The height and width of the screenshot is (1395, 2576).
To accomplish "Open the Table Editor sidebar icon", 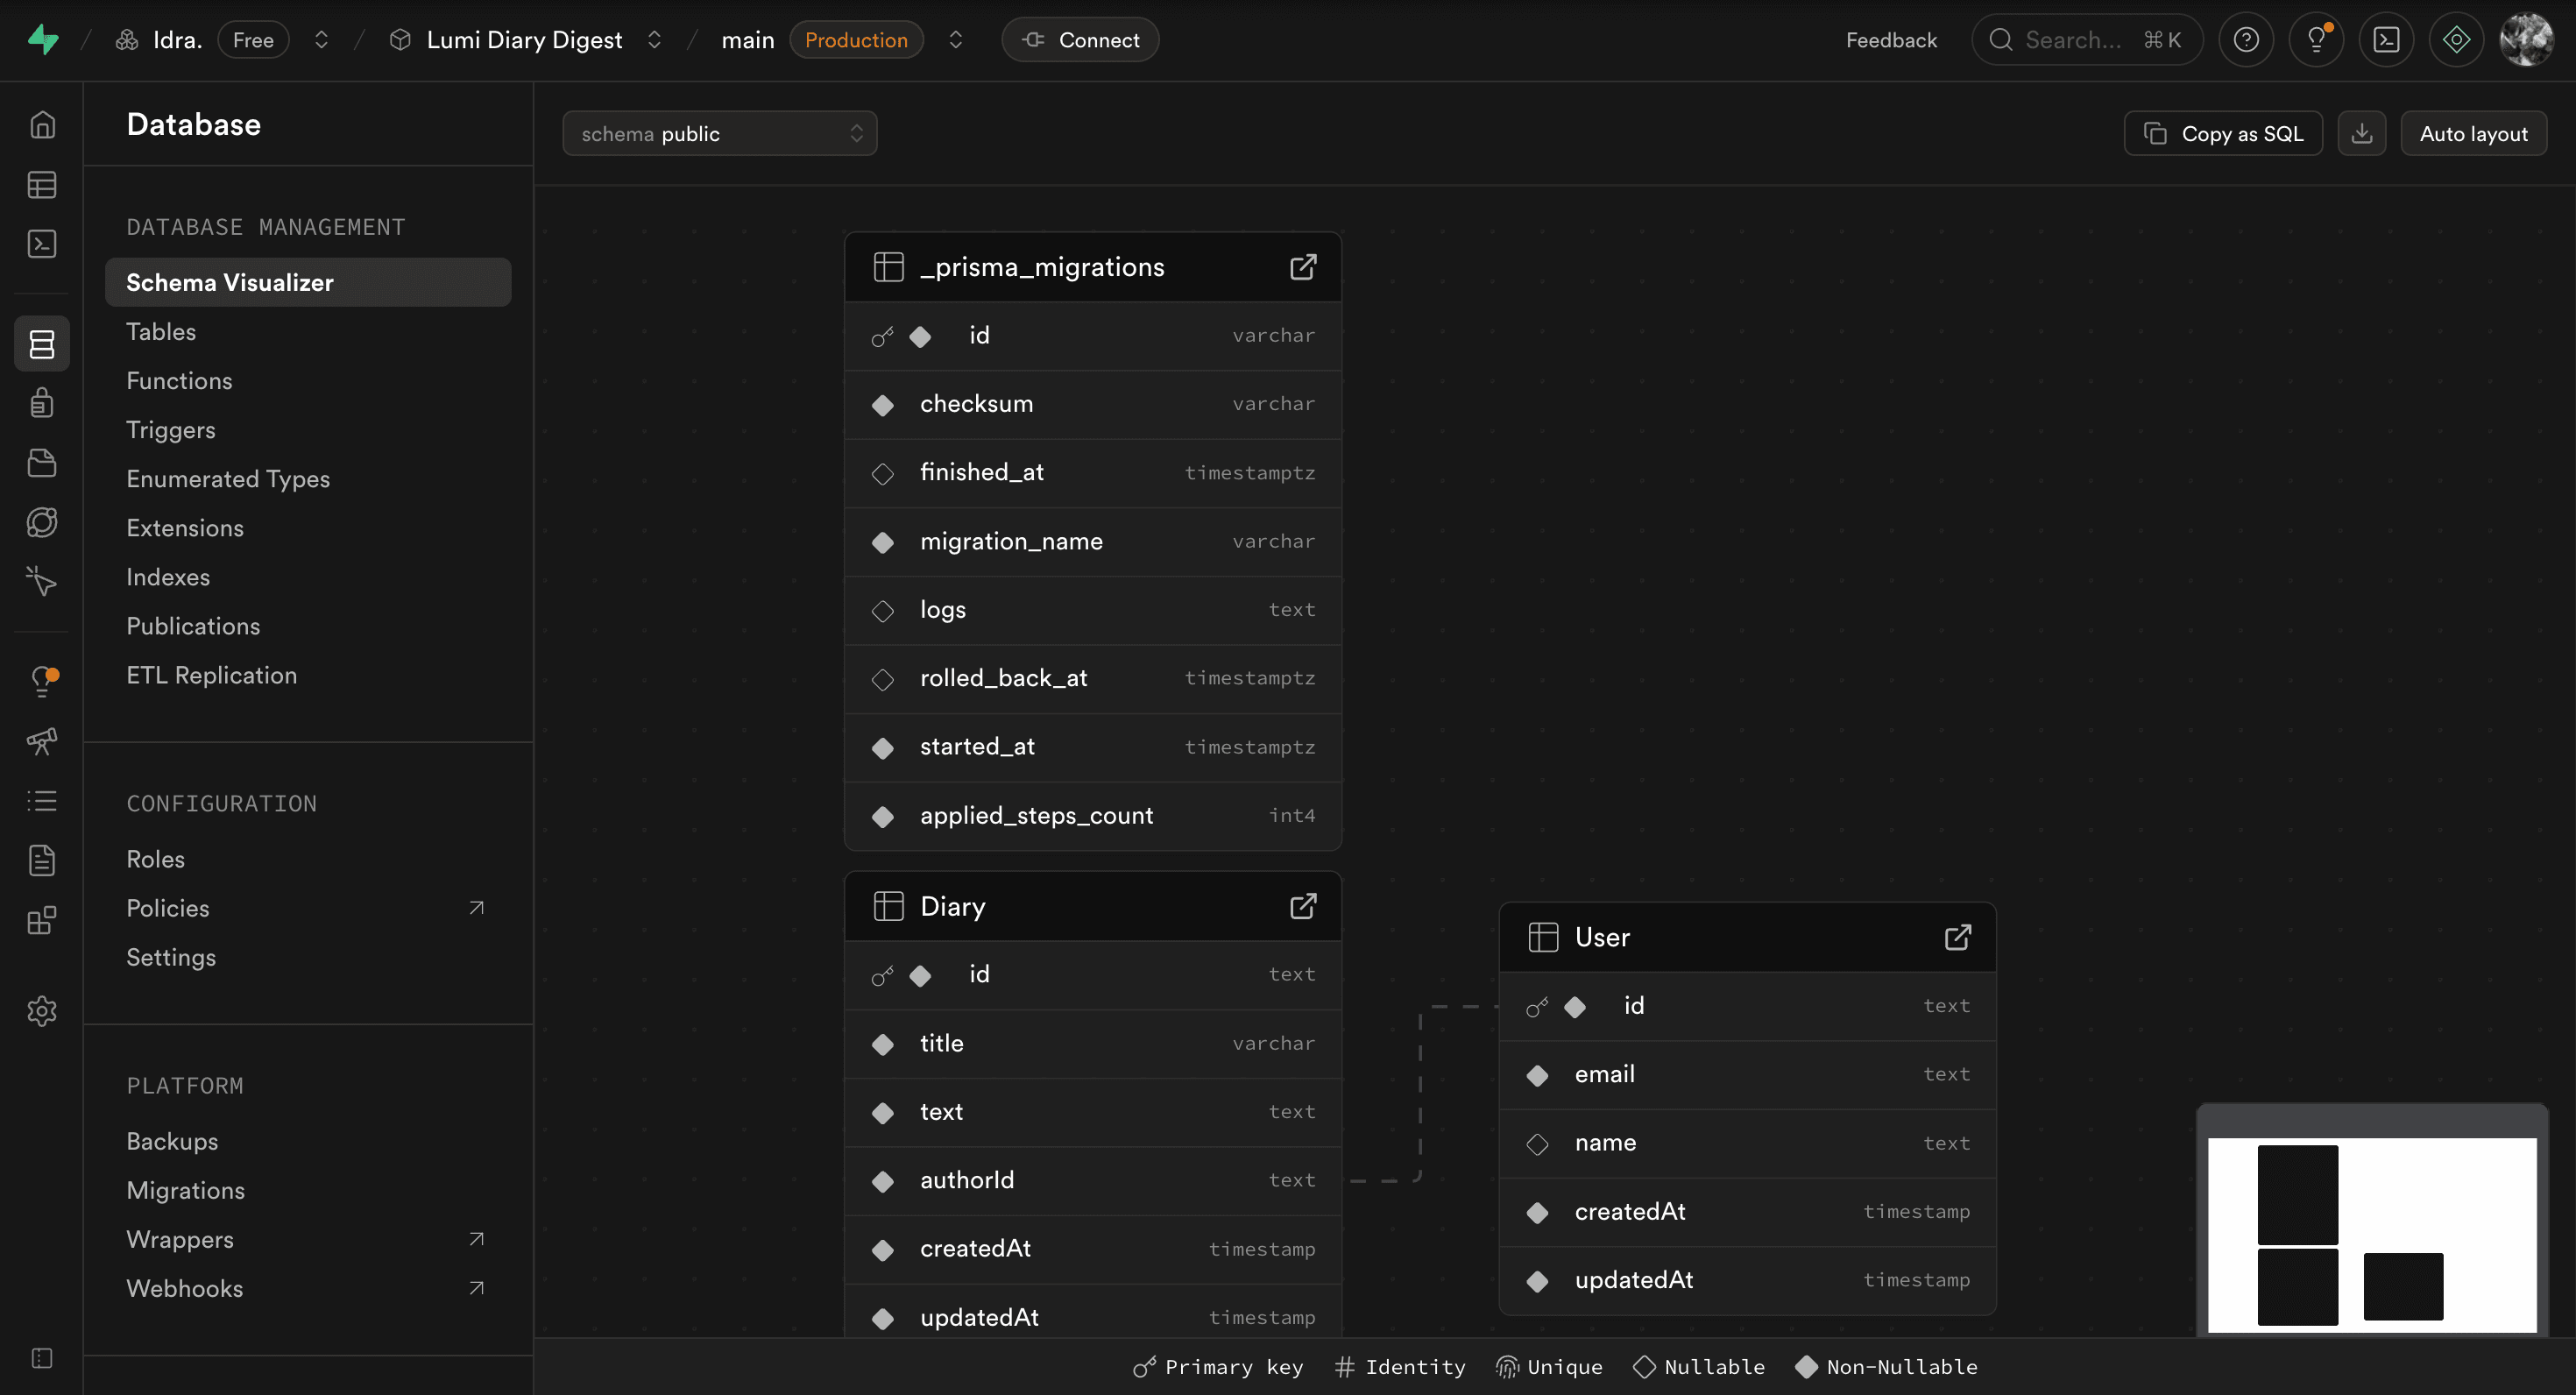I will click(42, 185).
